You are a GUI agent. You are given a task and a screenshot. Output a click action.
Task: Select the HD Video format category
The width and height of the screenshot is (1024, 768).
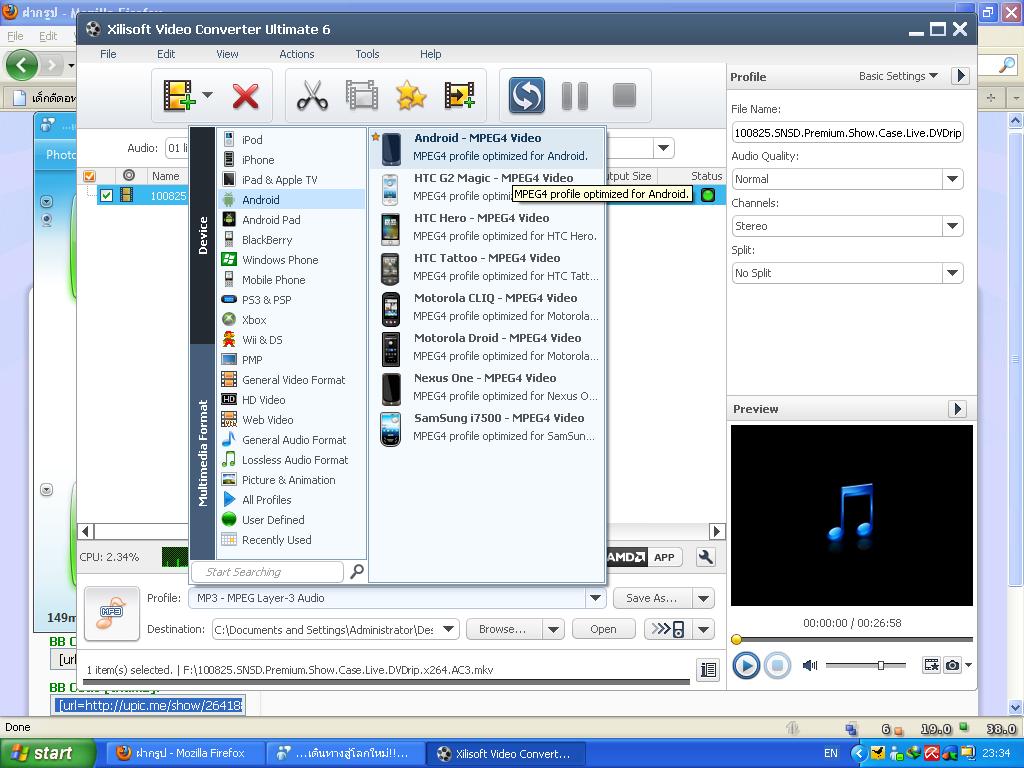(x=291, y=400)
